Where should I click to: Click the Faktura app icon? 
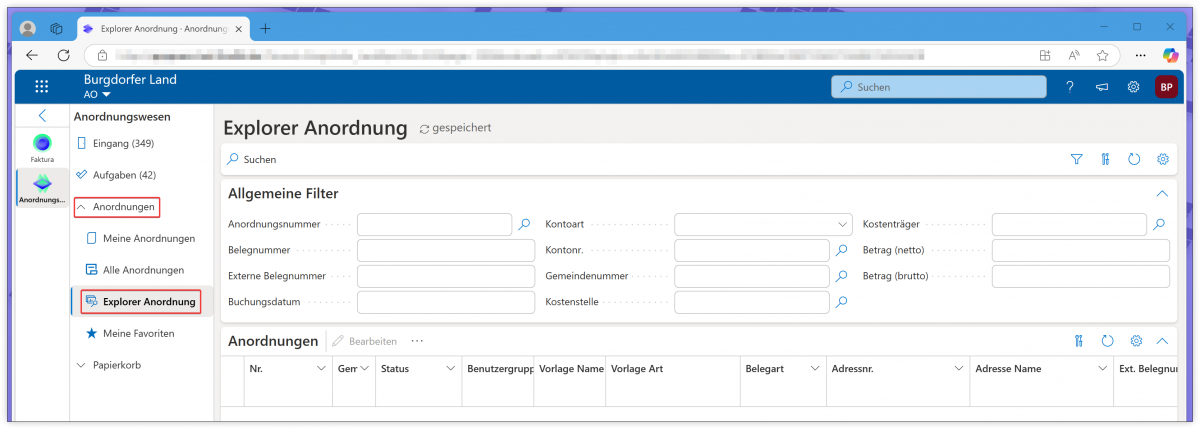coord(42,145)
